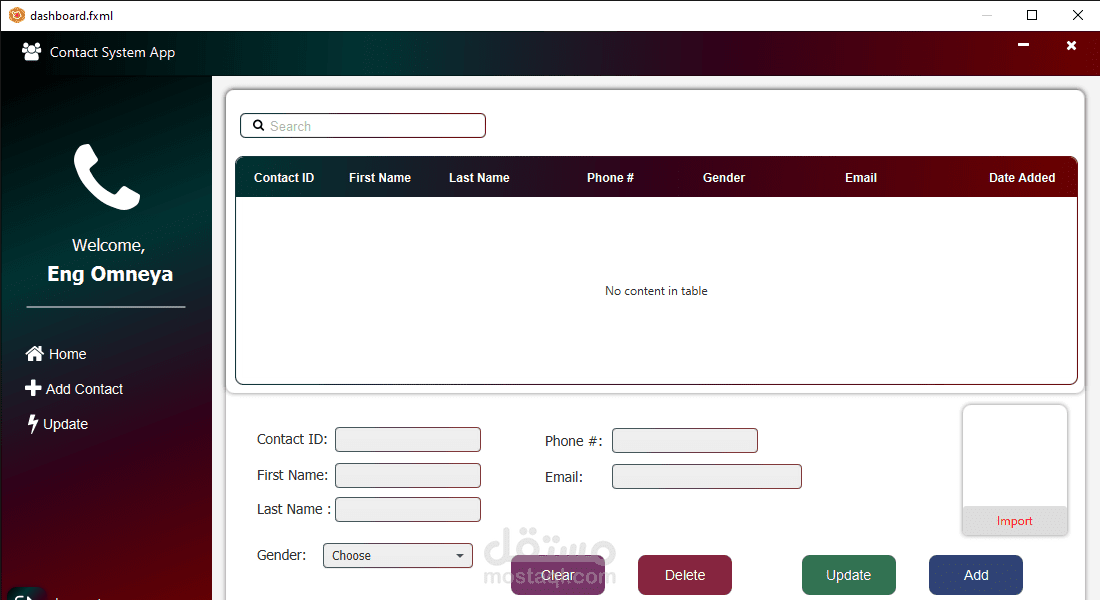Focus the Email text field
This screenshot has height=600, width=1100.
706,476
